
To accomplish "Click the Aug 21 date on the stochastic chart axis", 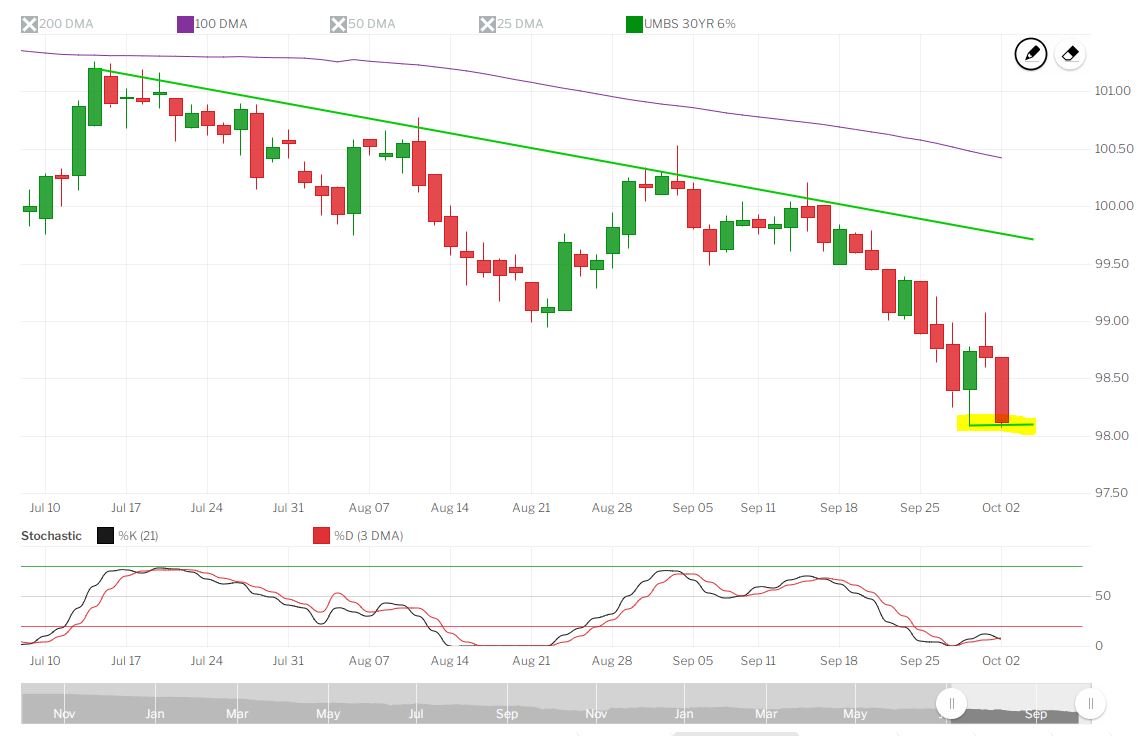I will coord(531,661).
